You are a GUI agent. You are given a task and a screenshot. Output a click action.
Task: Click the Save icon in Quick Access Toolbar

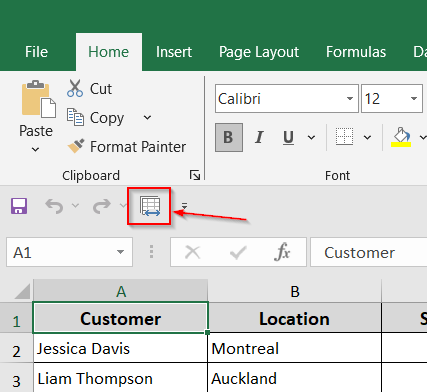[x=19, y=206]
